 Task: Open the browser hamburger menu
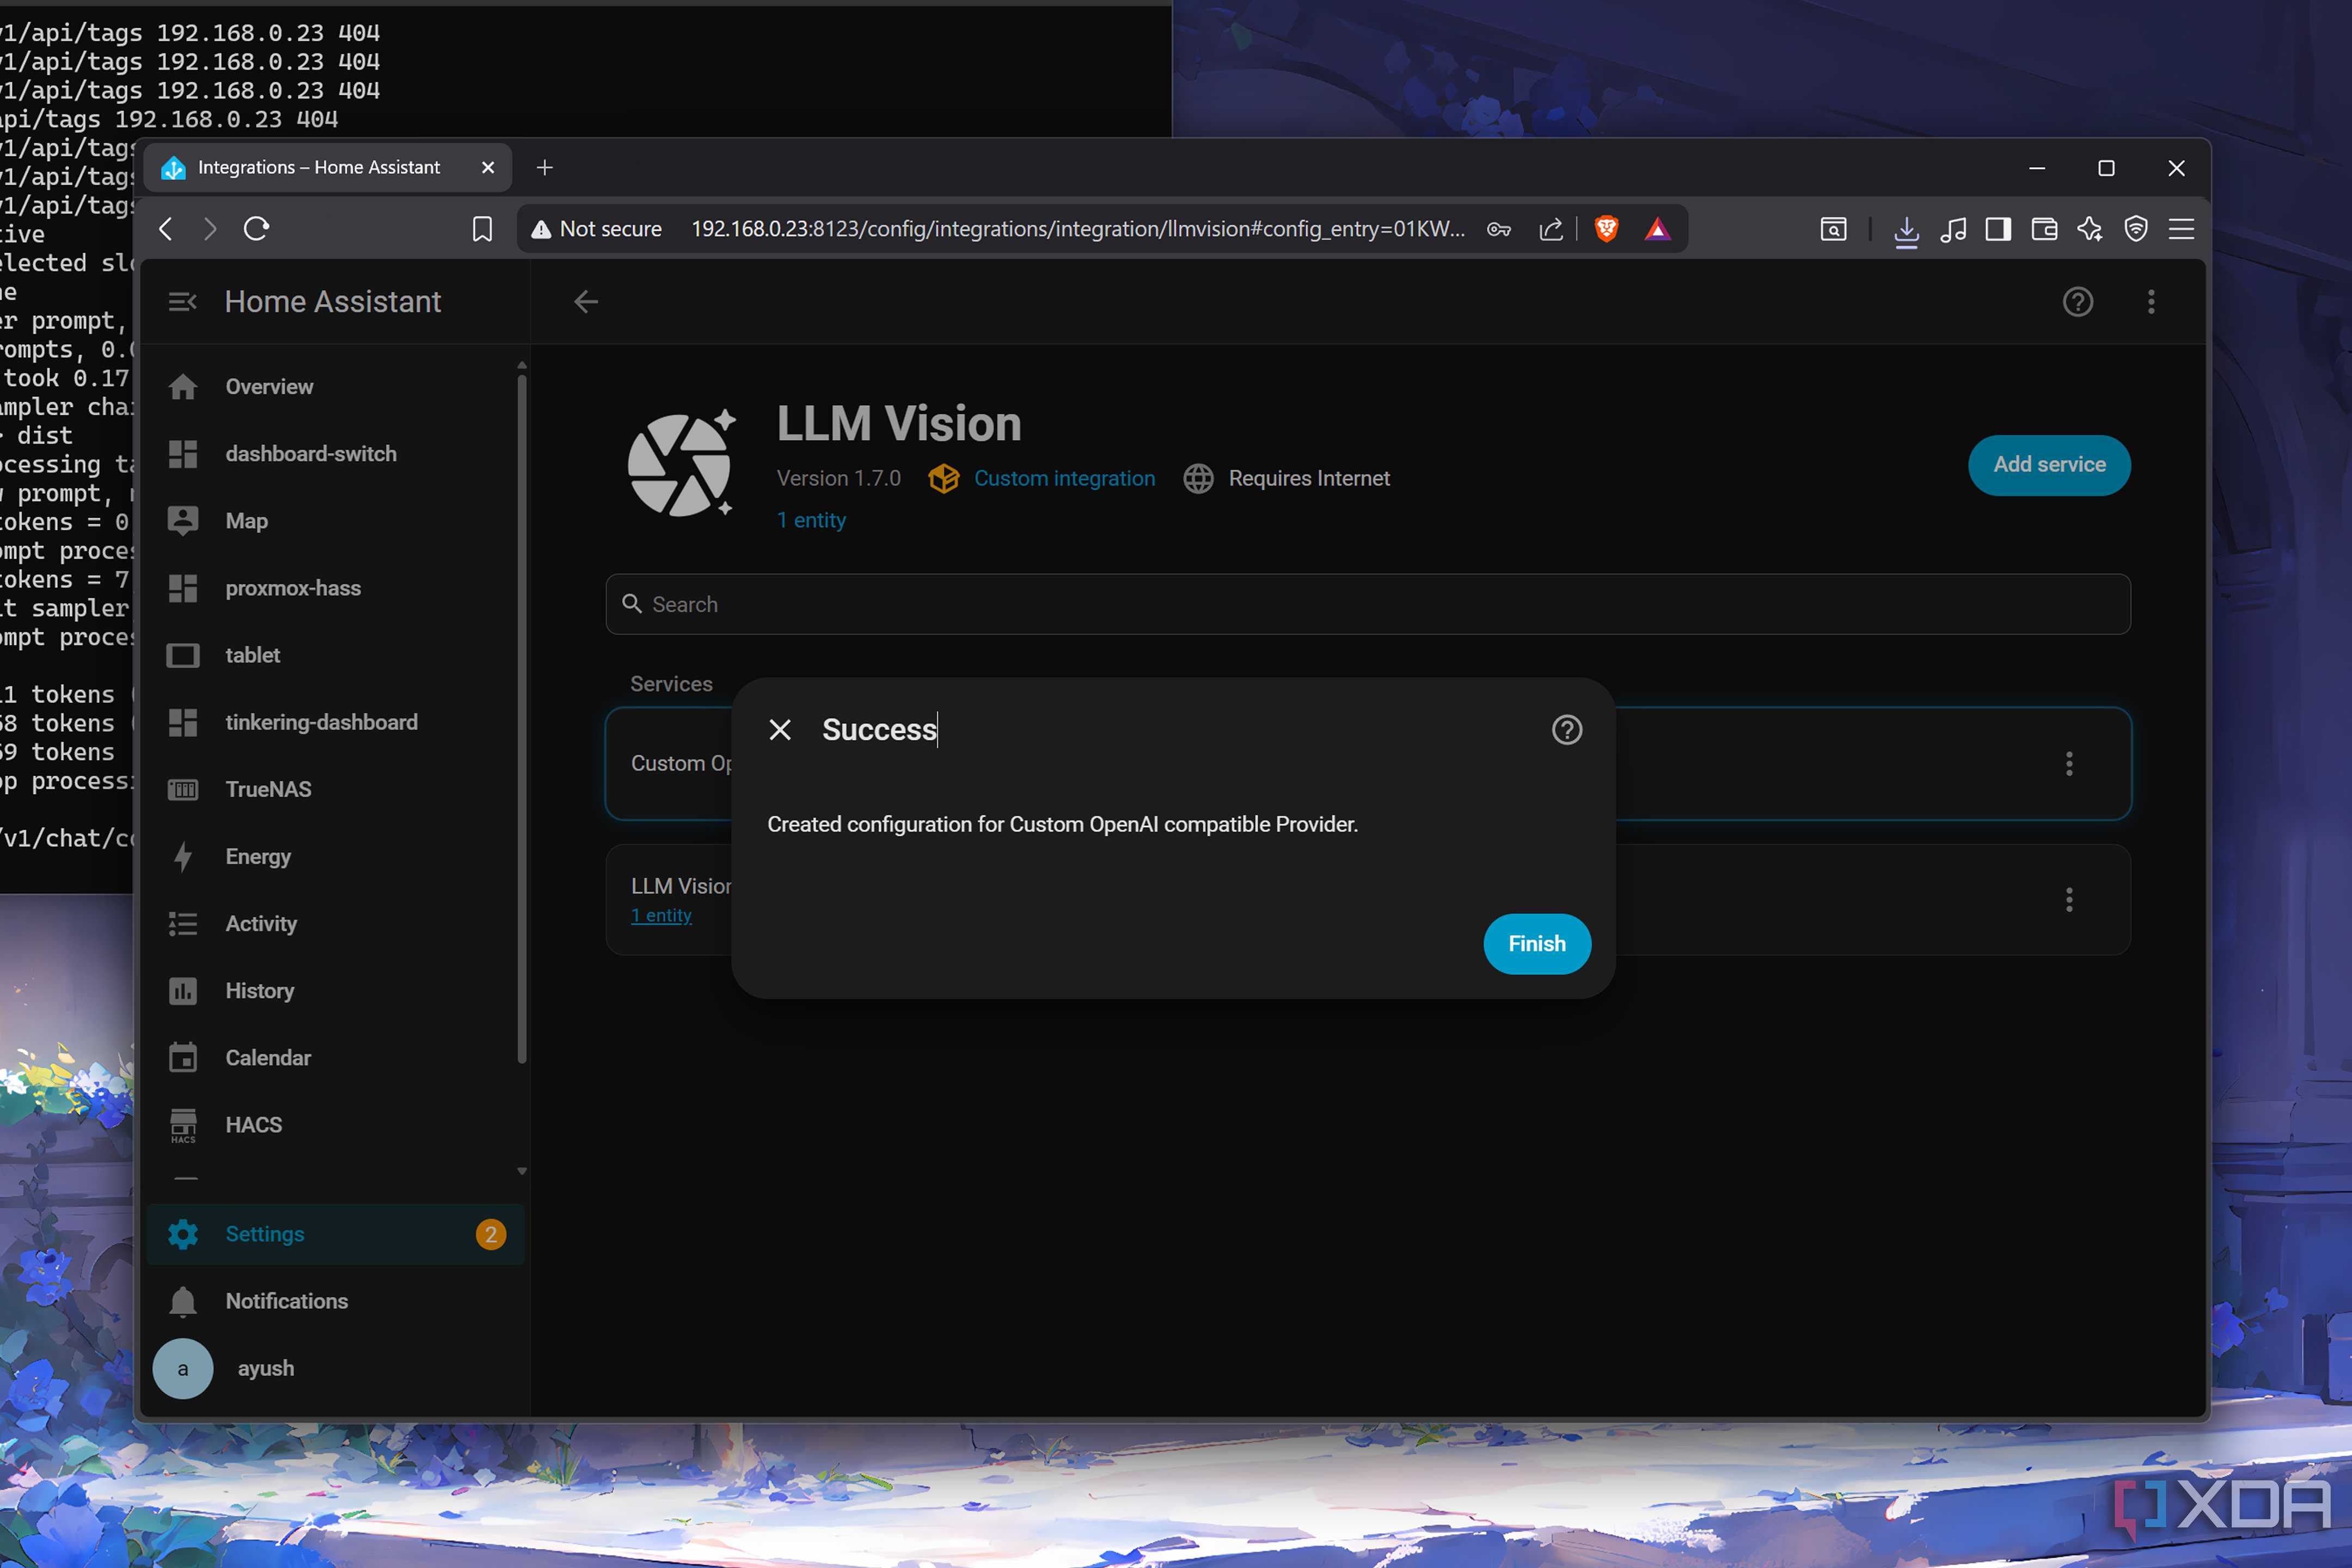click(x=2181, y=229)
